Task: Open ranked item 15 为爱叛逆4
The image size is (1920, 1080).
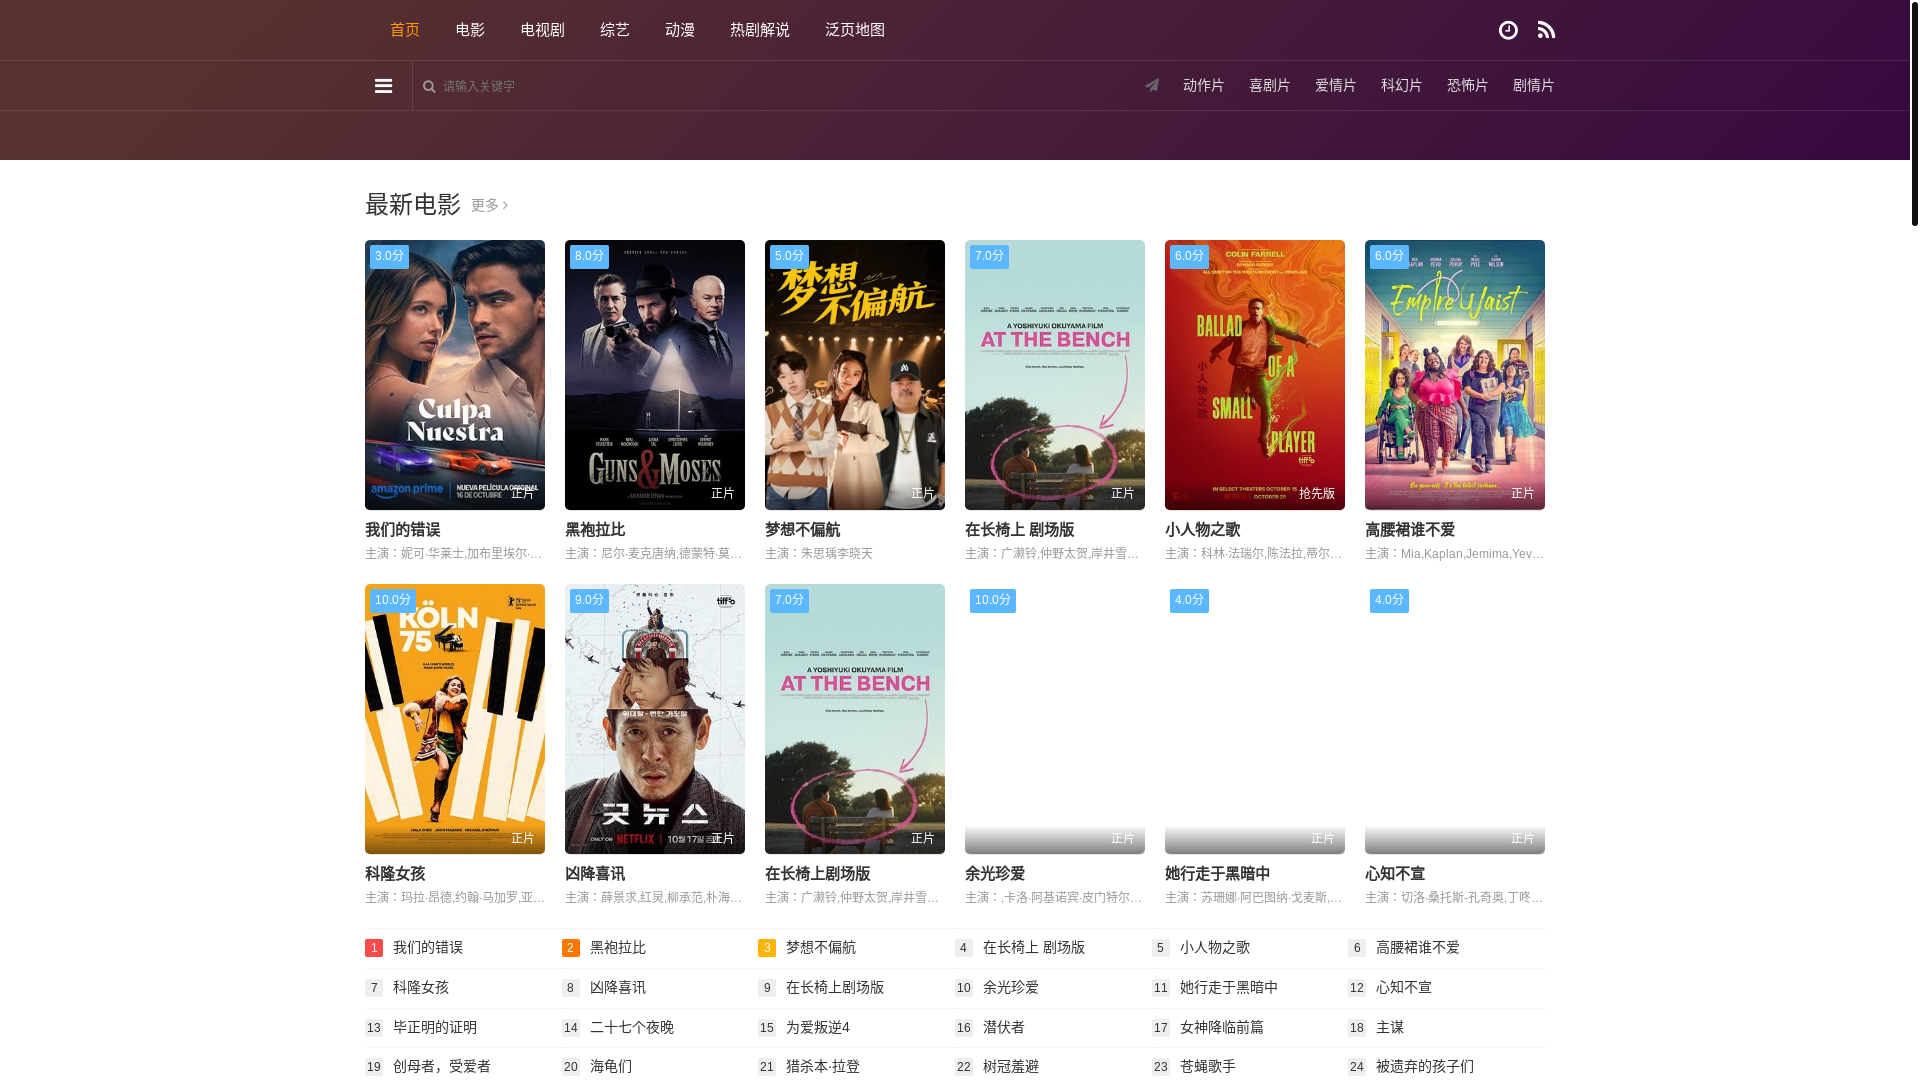Action: (818, 1028)
